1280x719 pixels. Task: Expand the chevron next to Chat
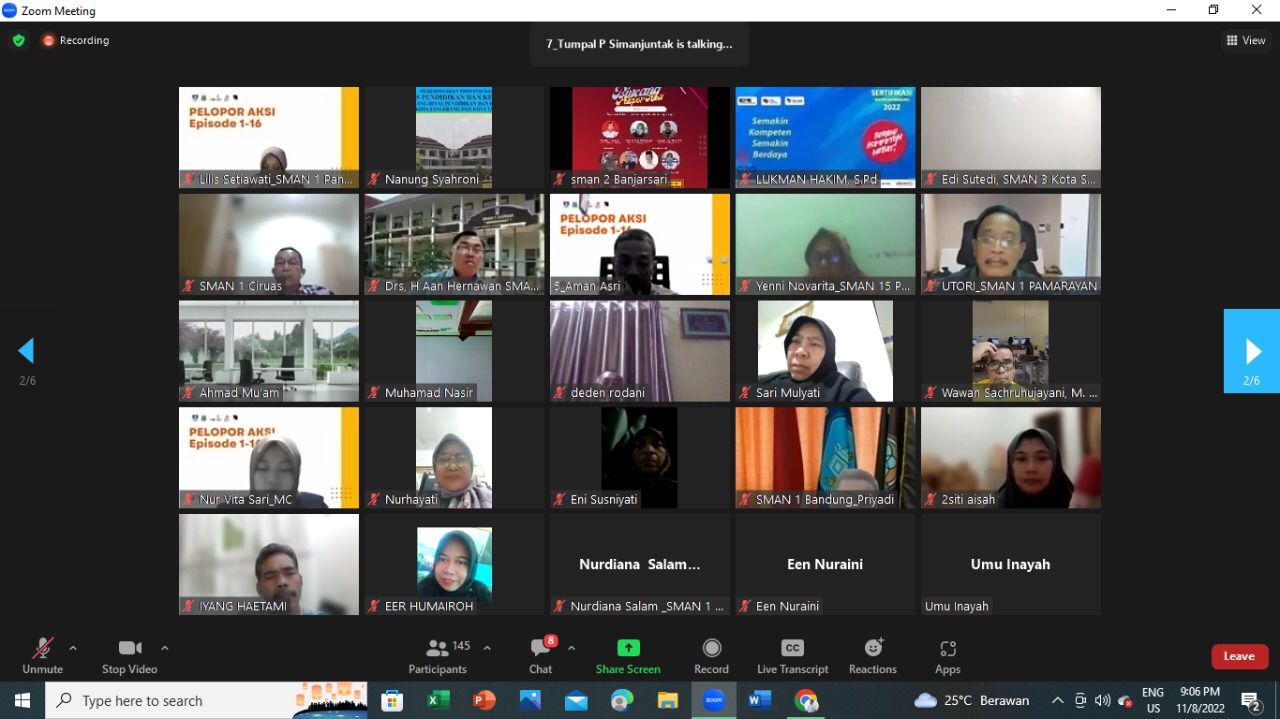coord(571,648)
